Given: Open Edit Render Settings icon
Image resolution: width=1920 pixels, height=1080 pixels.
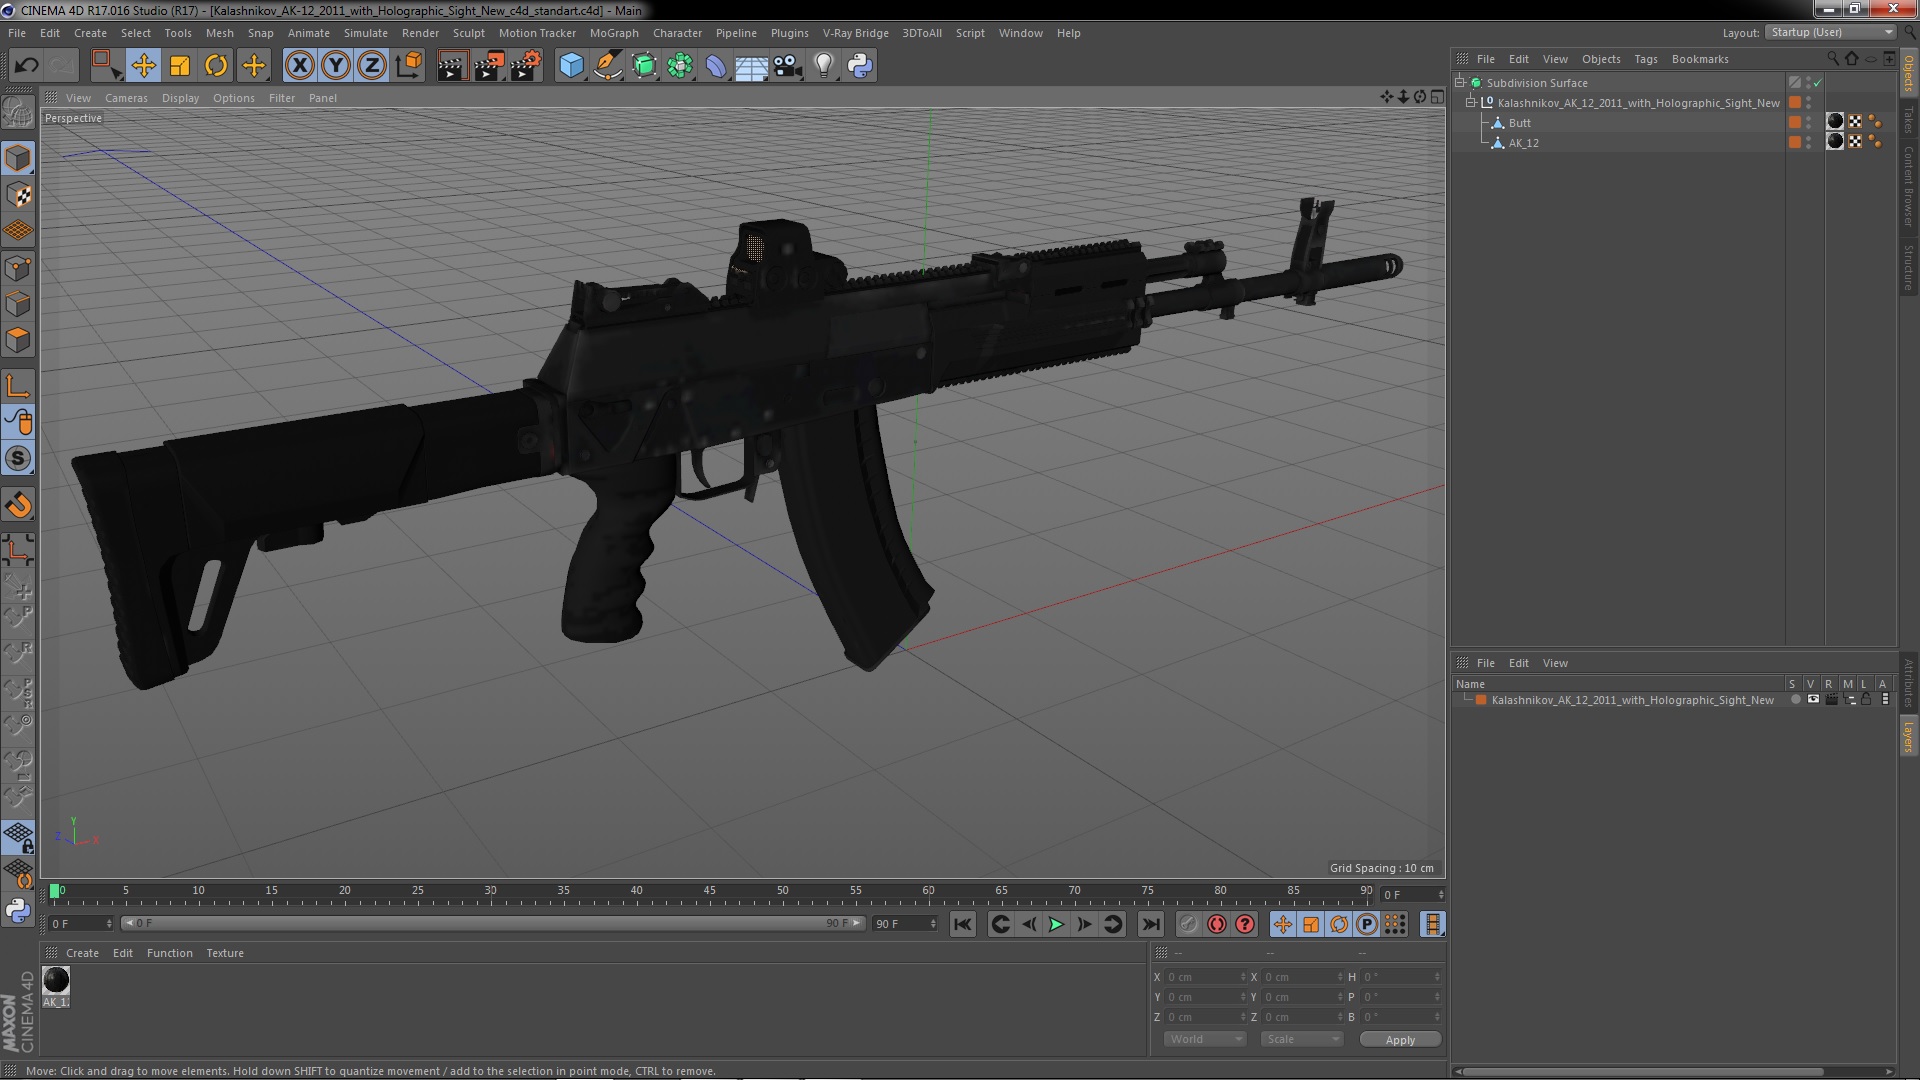Looking at the screenshot, I should tap(526, 66).
